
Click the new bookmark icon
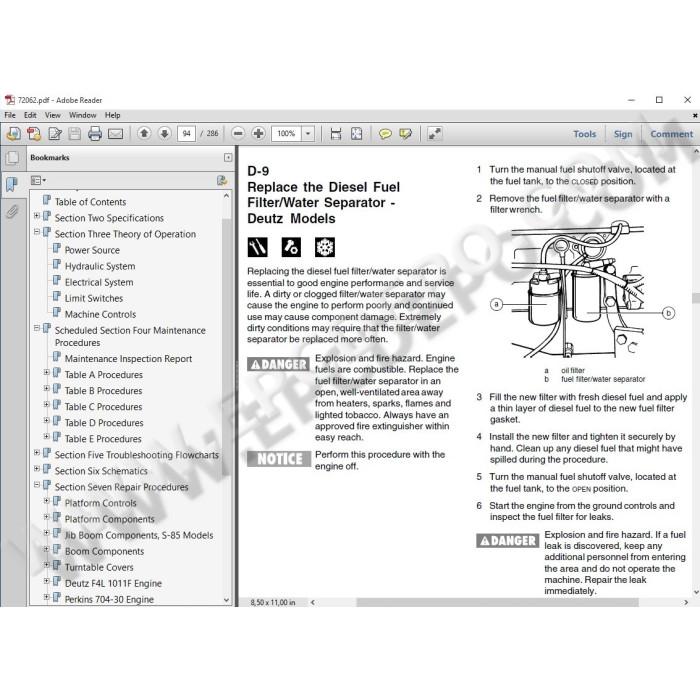coord(222,180)
